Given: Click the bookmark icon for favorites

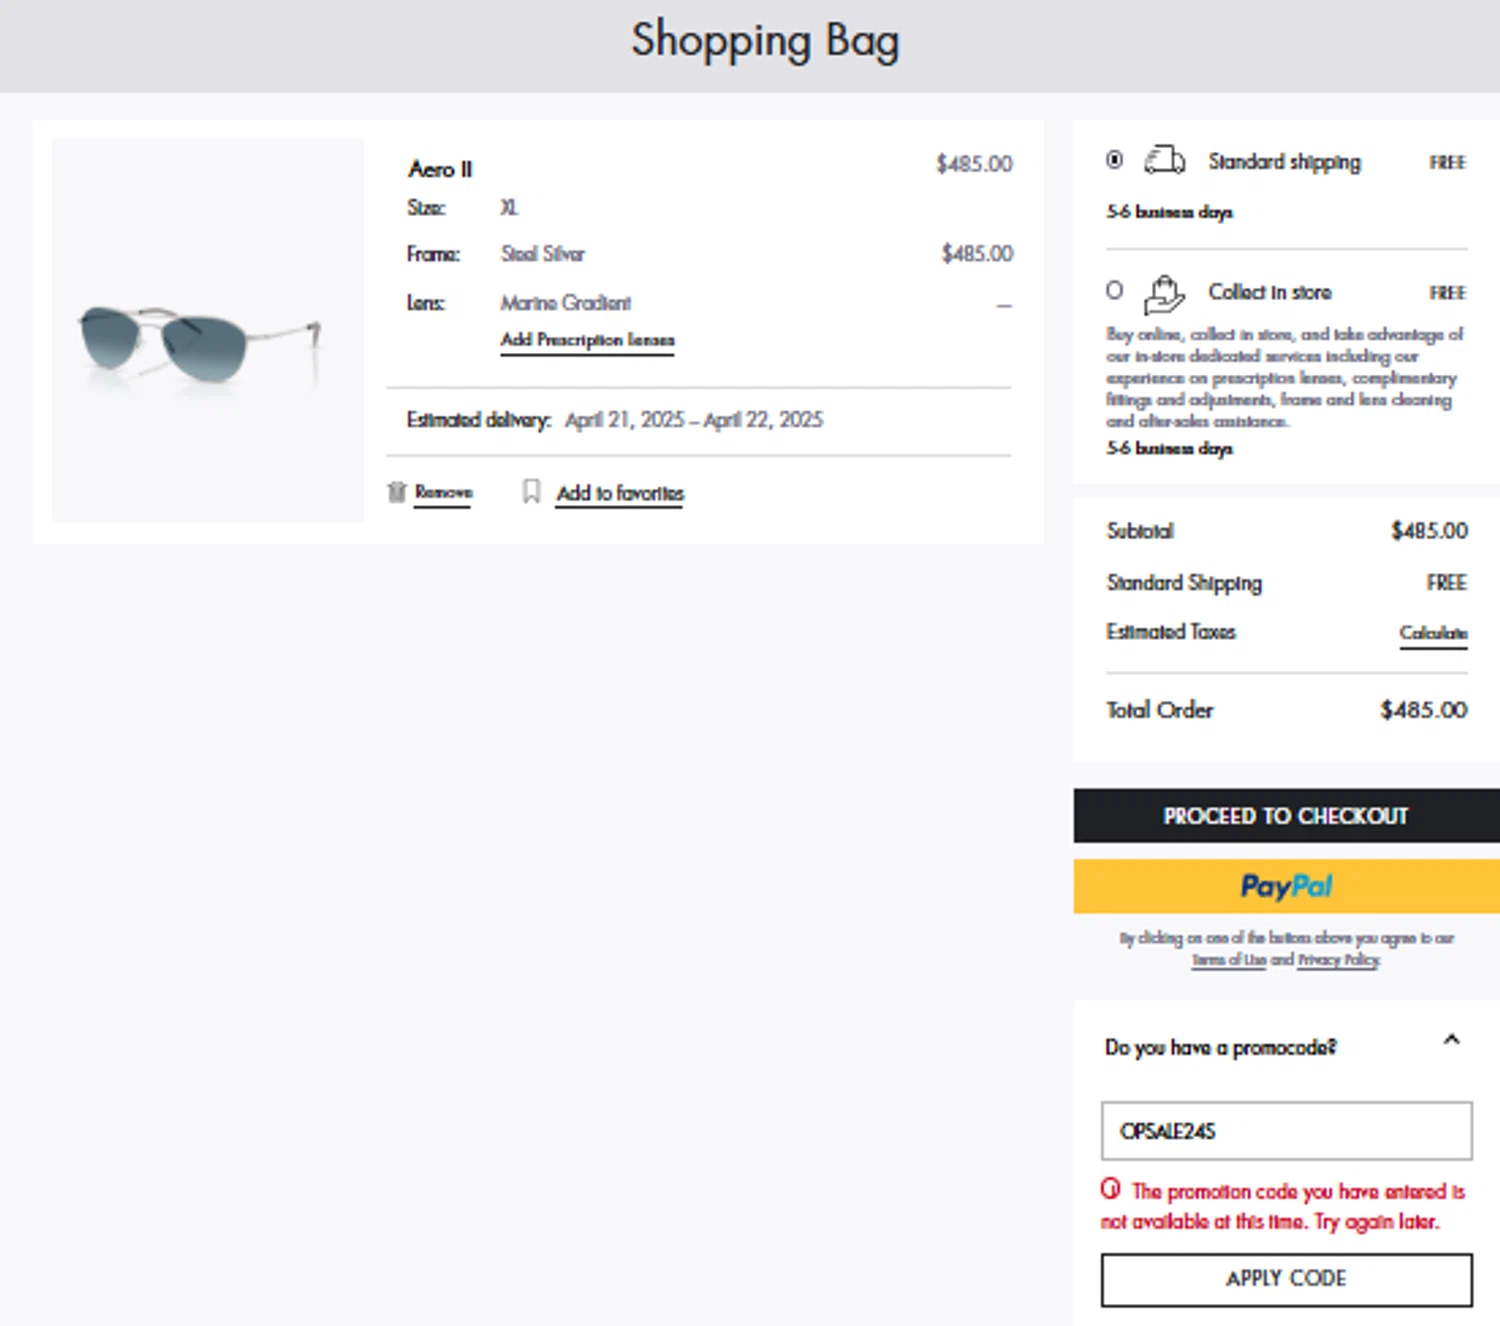Looking at the screenshot, I should pos(532,491).
